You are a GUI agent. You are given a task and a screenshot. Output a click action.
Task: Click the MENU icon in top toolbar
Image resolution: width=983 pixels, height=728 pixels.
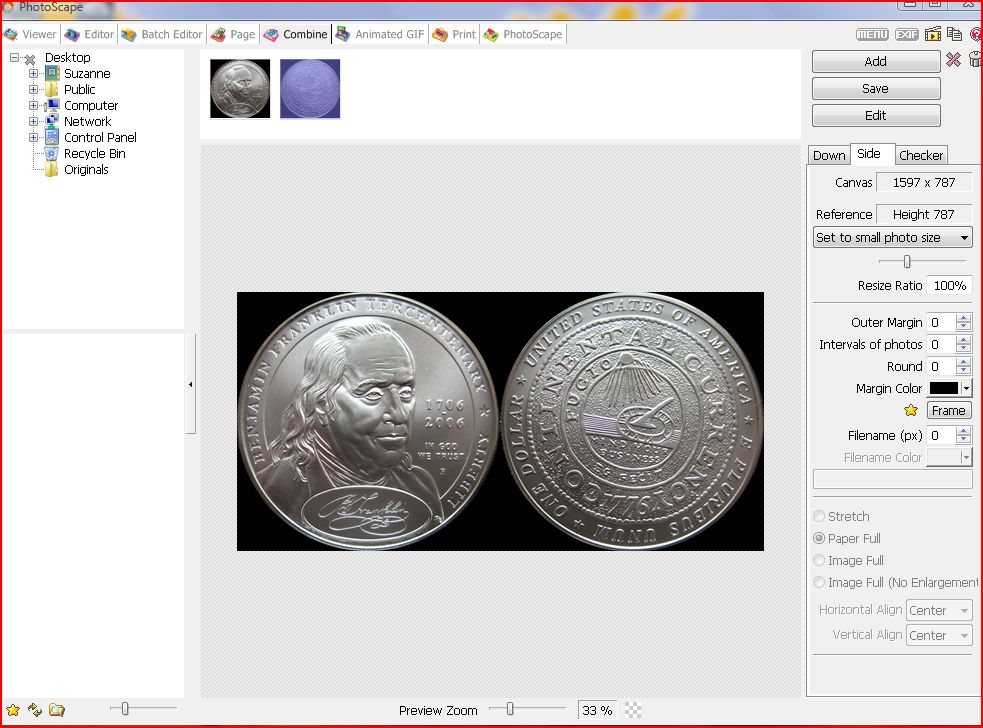(x=872, y=34)
